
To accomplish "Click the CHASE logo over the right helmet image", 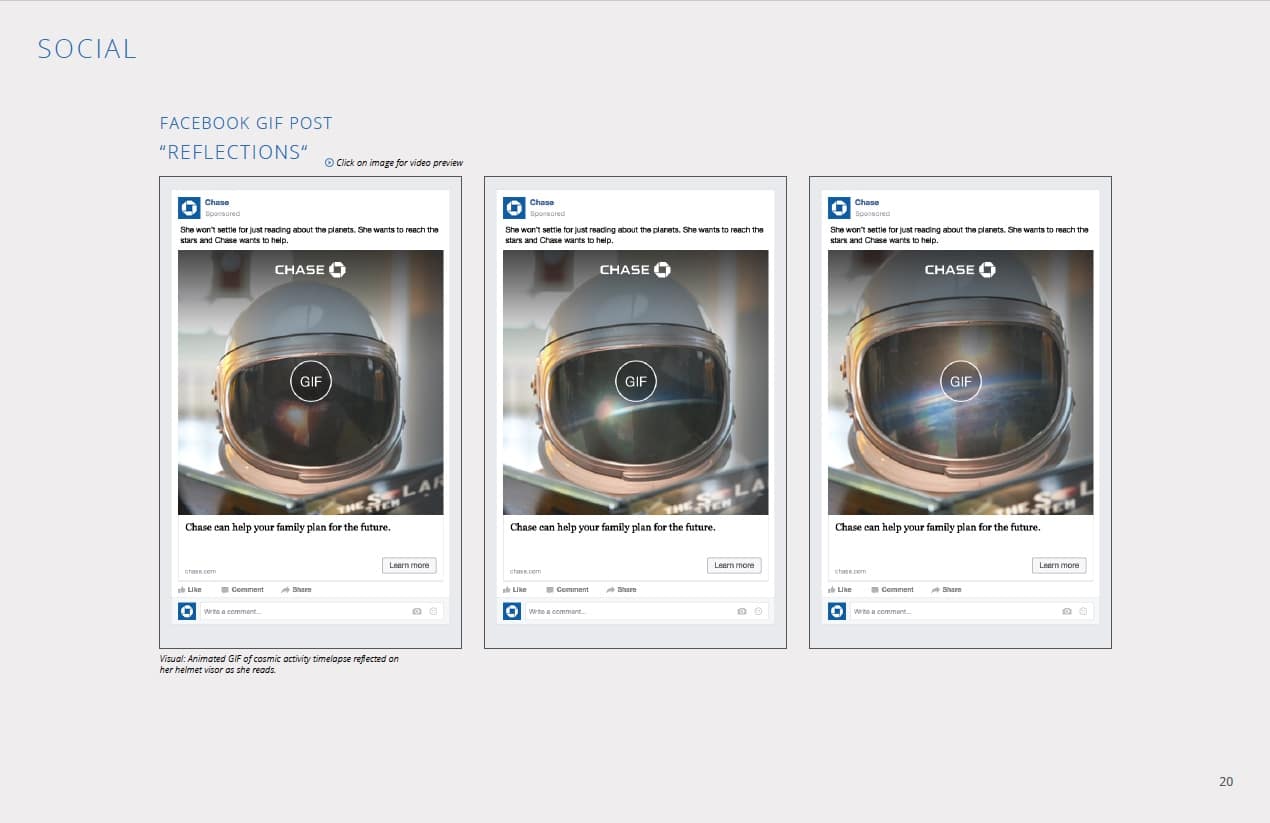I will (x=960, y=270).
